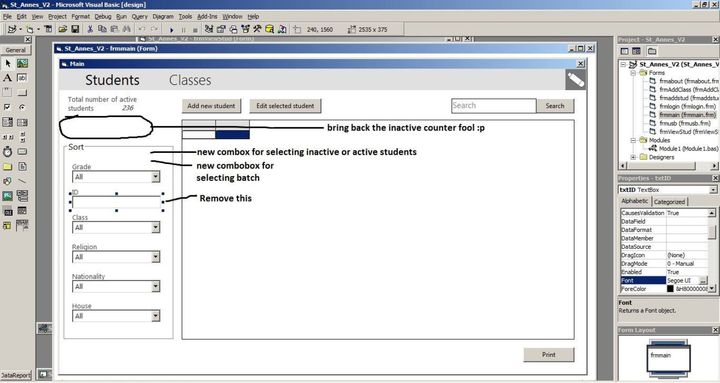
Task: Open the Add-Ins menu
Action: 207,17
